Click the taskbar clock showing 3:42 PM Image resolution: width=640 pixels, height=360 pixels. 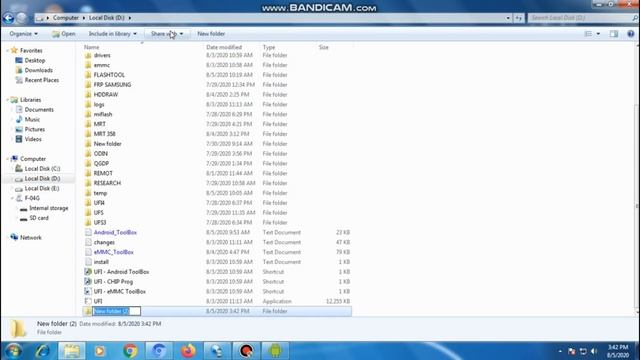pos(618,347)
